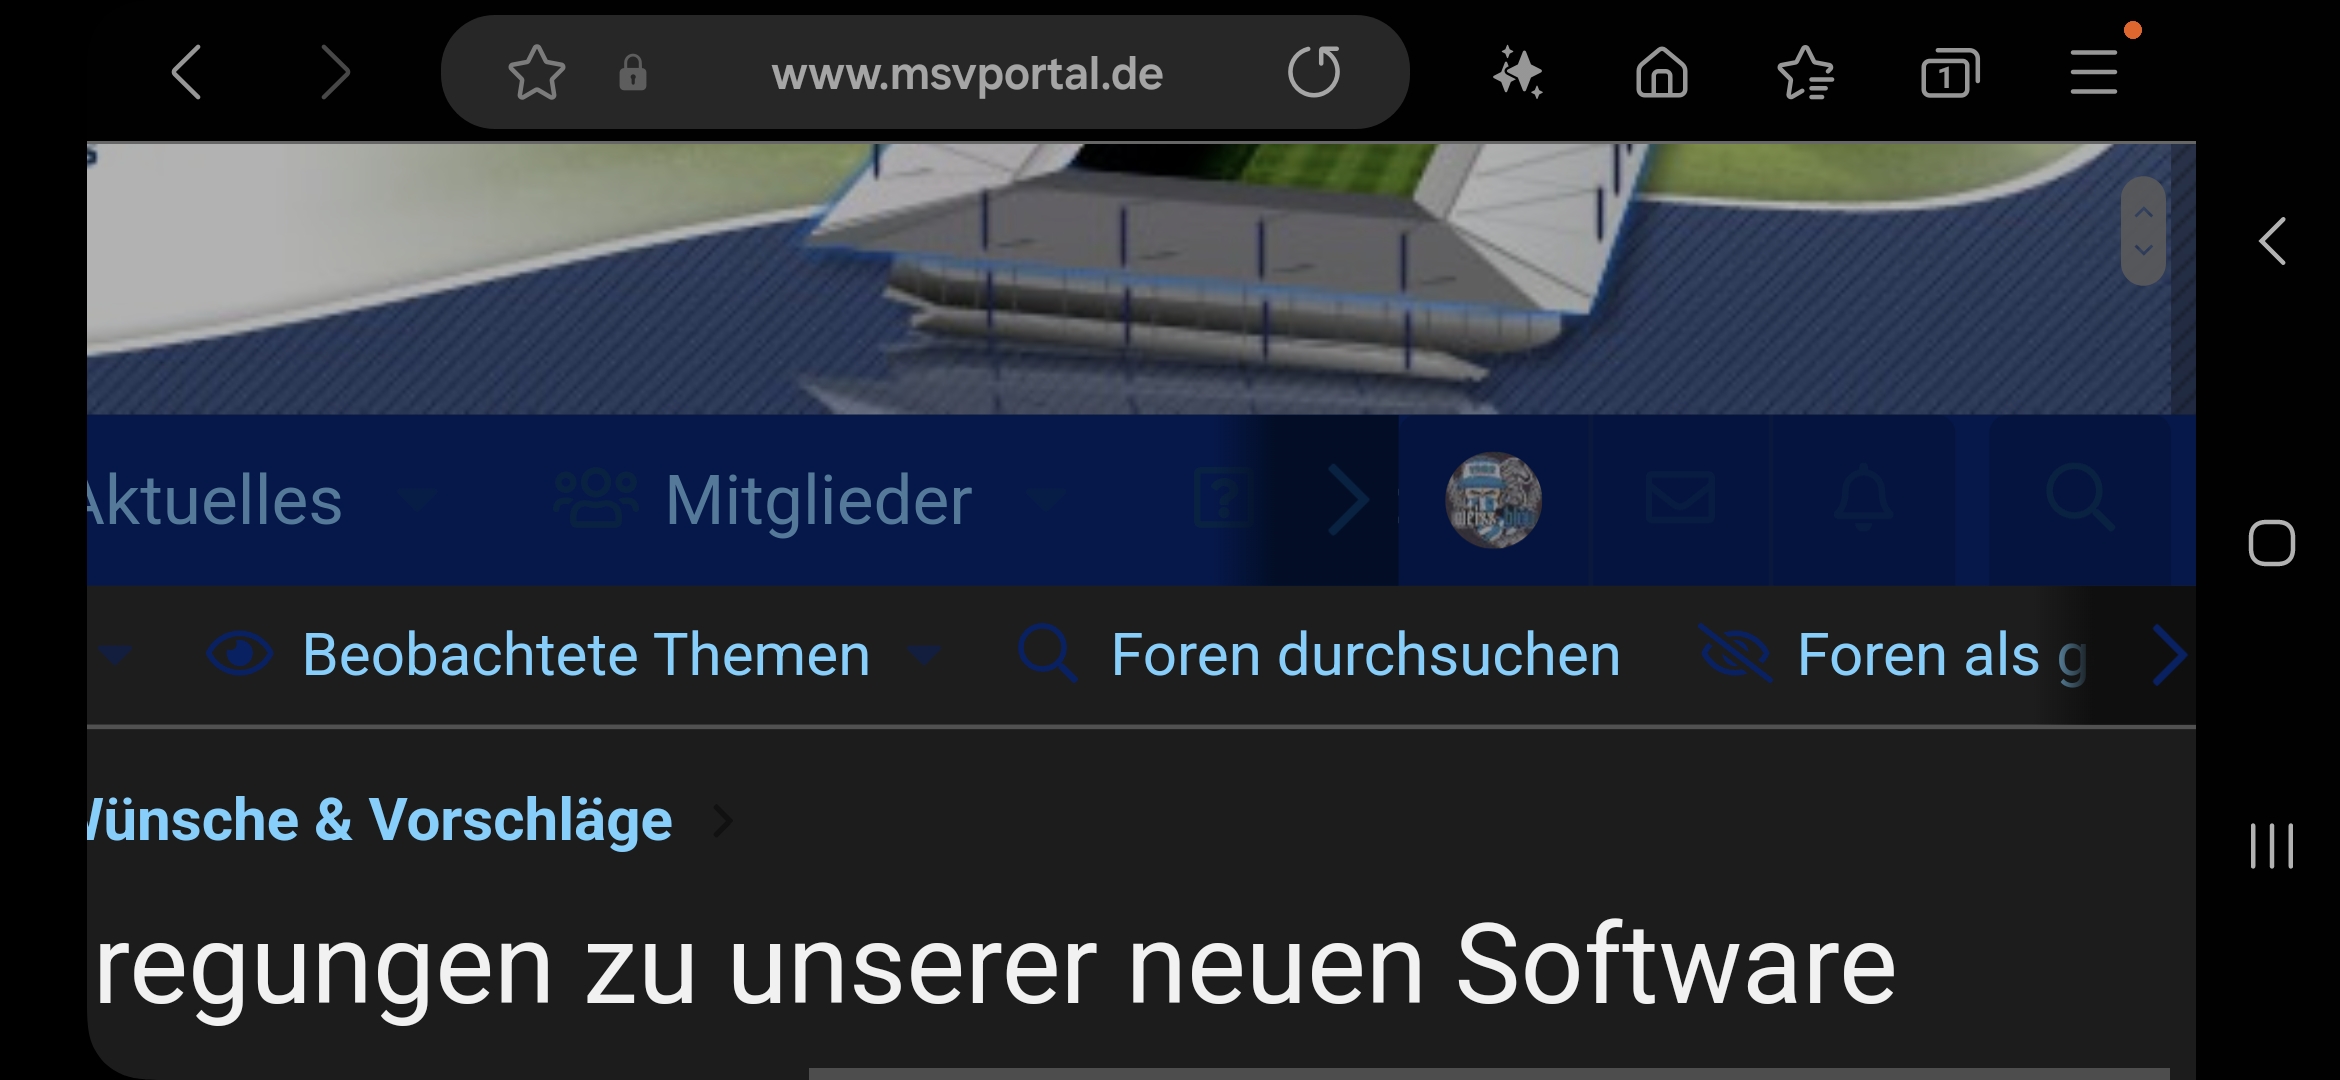Tap the browser back arrow
The height and width of the screenshot is (1080, 2340).
point(187,72)
